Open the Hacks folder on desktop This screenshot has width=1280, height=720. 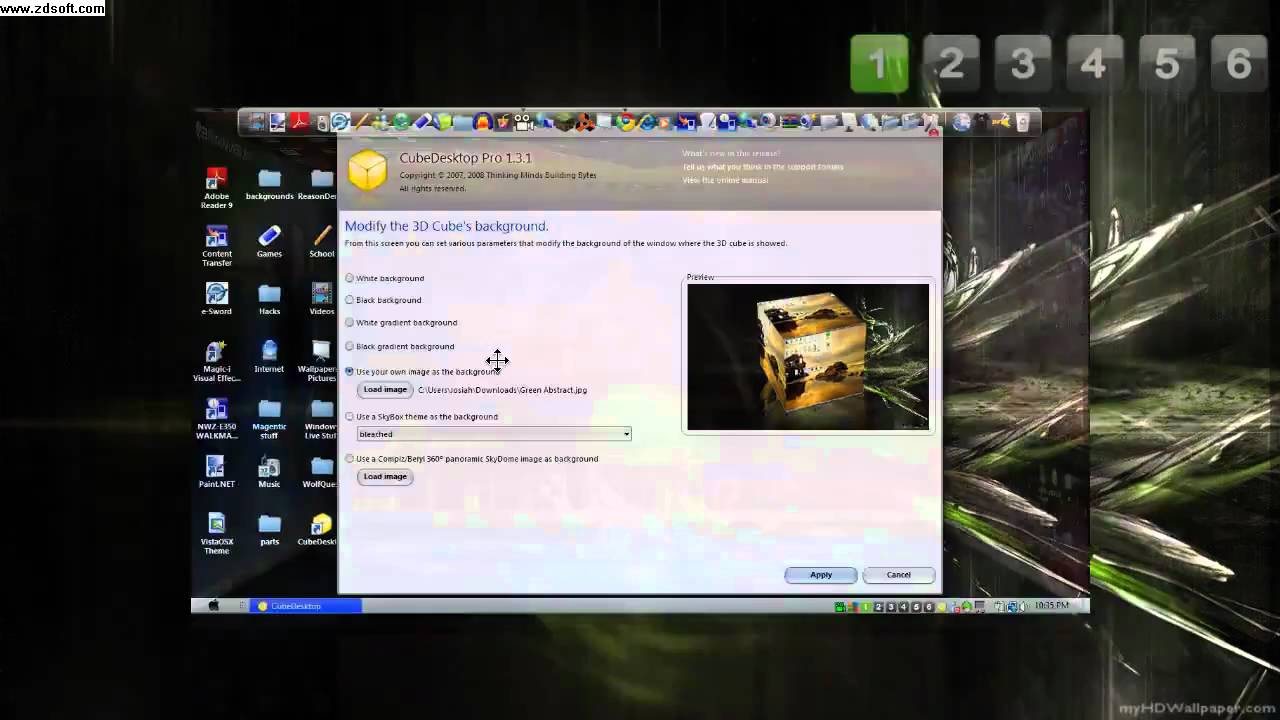pos(269,299)
